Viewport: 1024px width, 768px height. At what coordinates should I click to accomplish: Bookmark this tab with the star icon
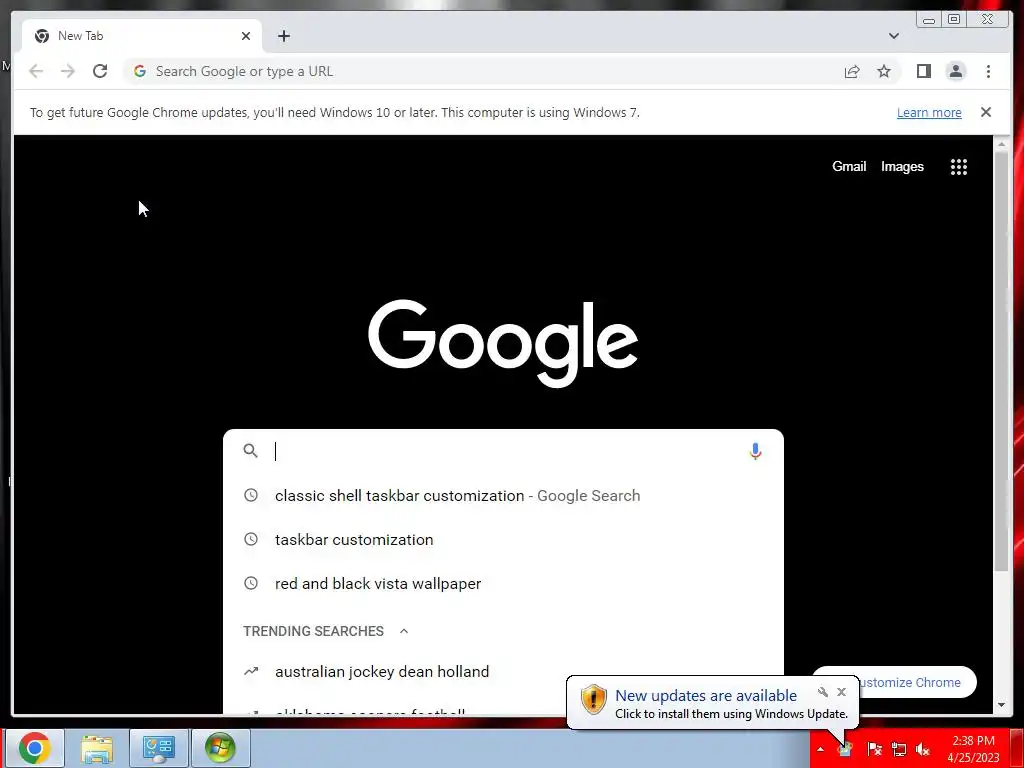[884, 71]
